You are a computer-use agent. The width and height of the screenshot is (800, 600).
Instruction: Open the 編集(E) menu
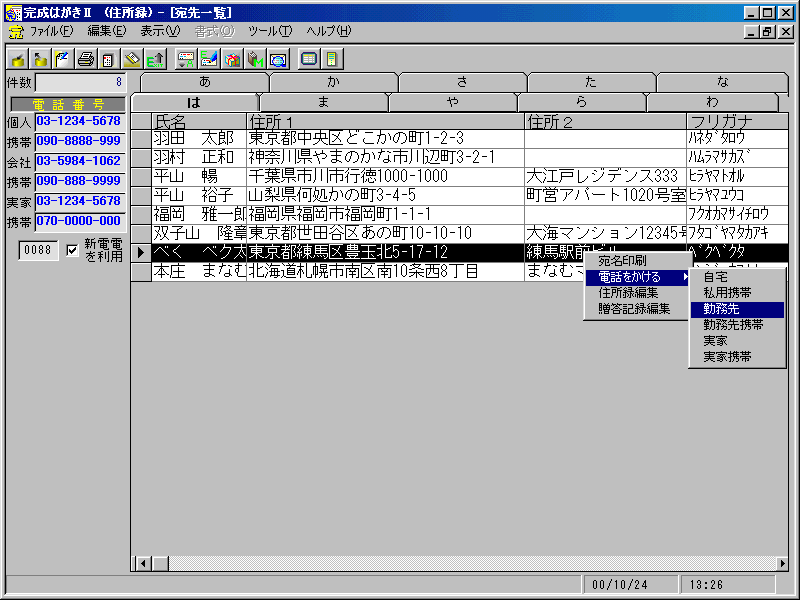point(107,31)
